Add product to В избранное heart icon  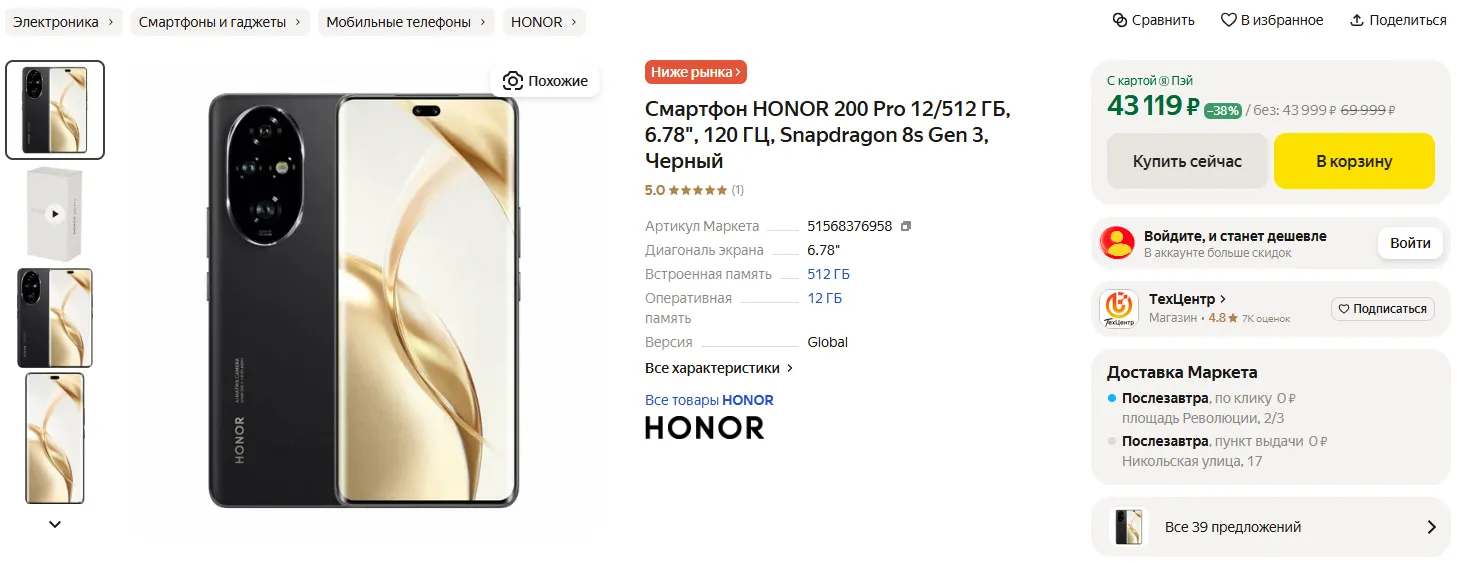1229,20
